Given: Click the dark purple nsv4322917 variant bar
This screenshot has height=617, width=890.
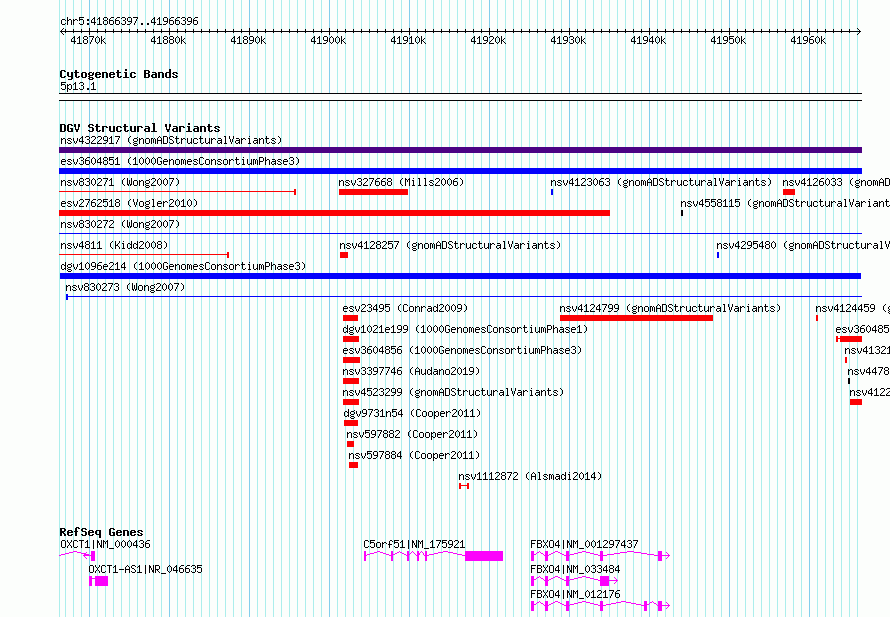Looking at the screenshot, I should [x=460, y=150].
